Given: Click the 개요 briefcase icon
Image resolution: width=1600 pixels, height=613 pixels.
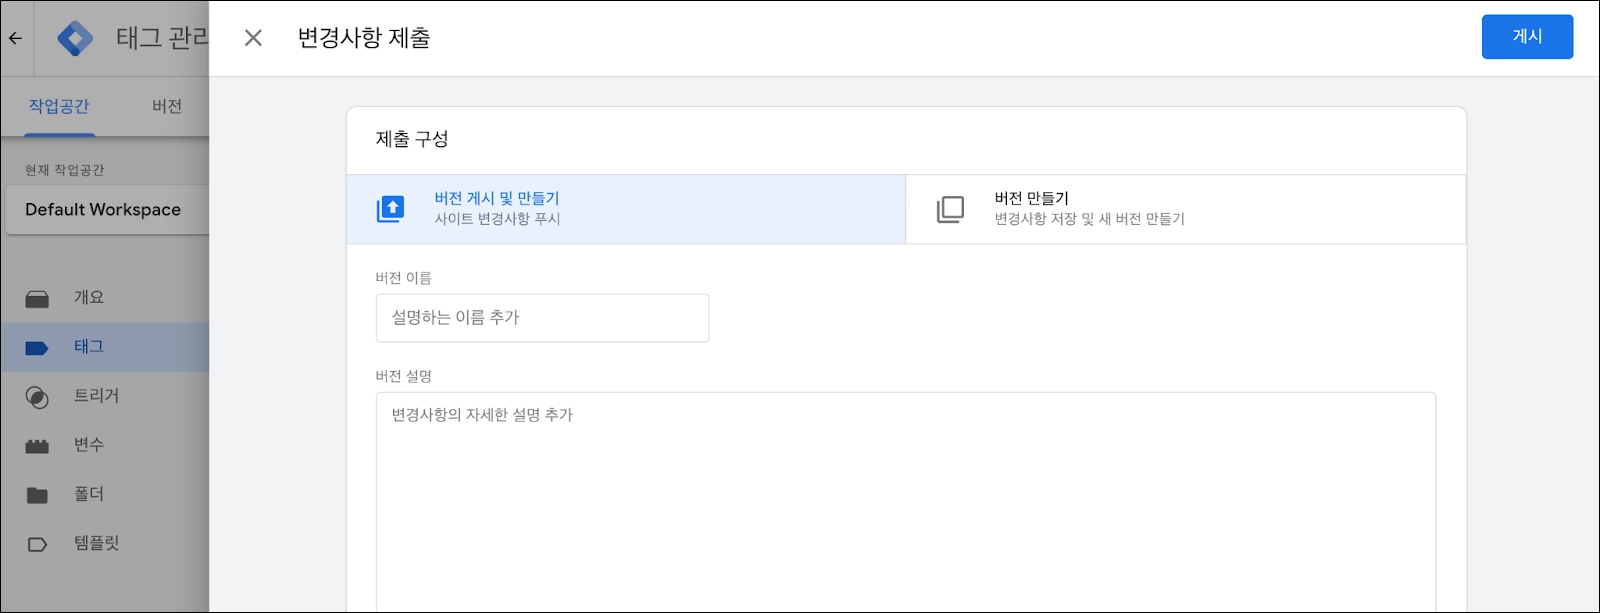Looking at the screenshot, I should point(37,298).
